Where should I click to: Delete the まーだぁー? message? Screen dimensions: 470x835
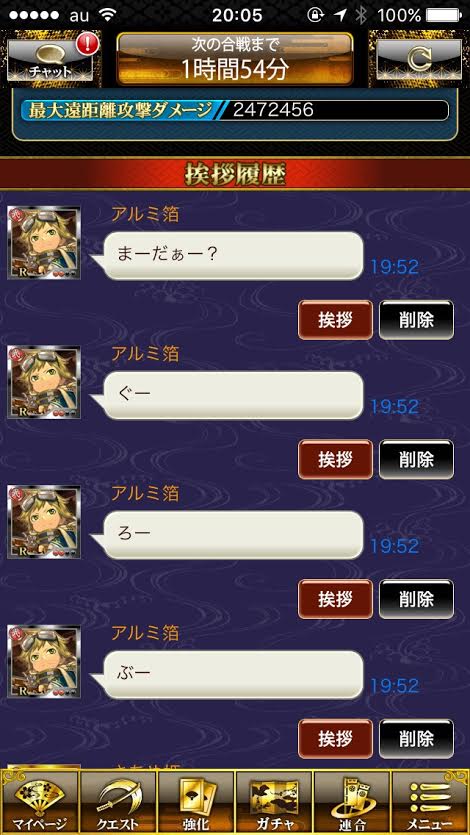pos(416,320)
